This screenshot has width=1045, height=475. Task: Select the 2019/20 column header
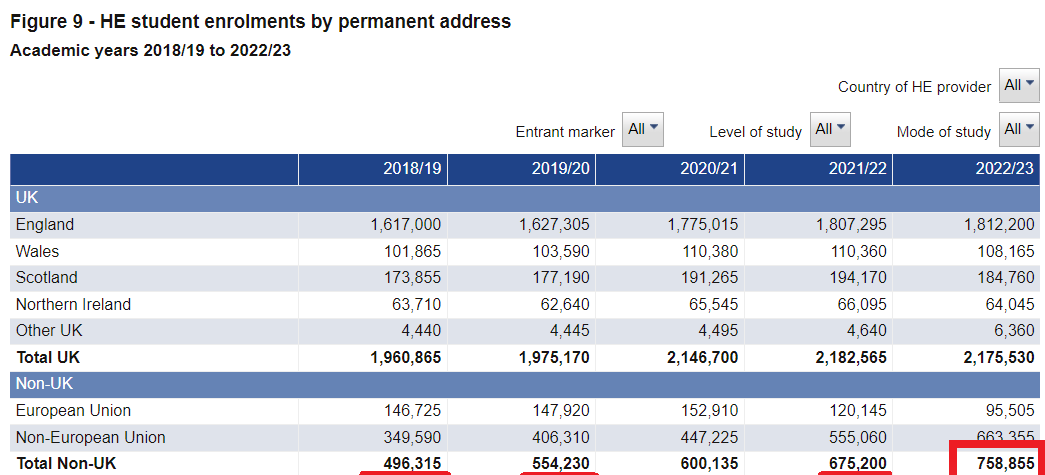(560, 169)
